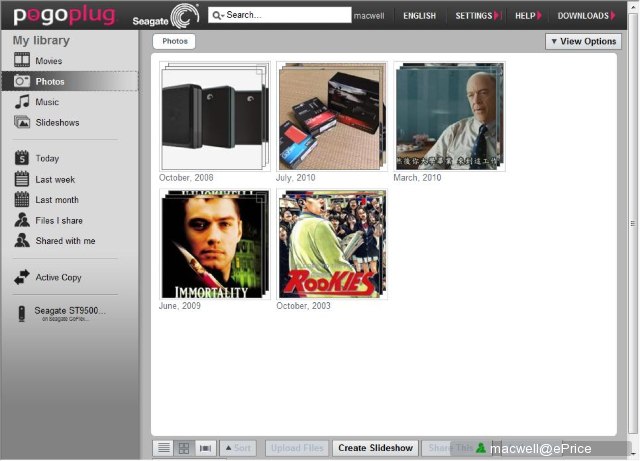Click inside the Search field
This screenshot has height=461, width=640.
click(280, 15)
